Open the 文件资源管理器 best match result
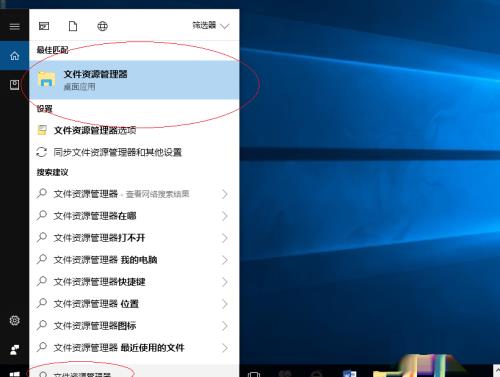The width and height of the screenshot is (500, 377). click(134, 80)
